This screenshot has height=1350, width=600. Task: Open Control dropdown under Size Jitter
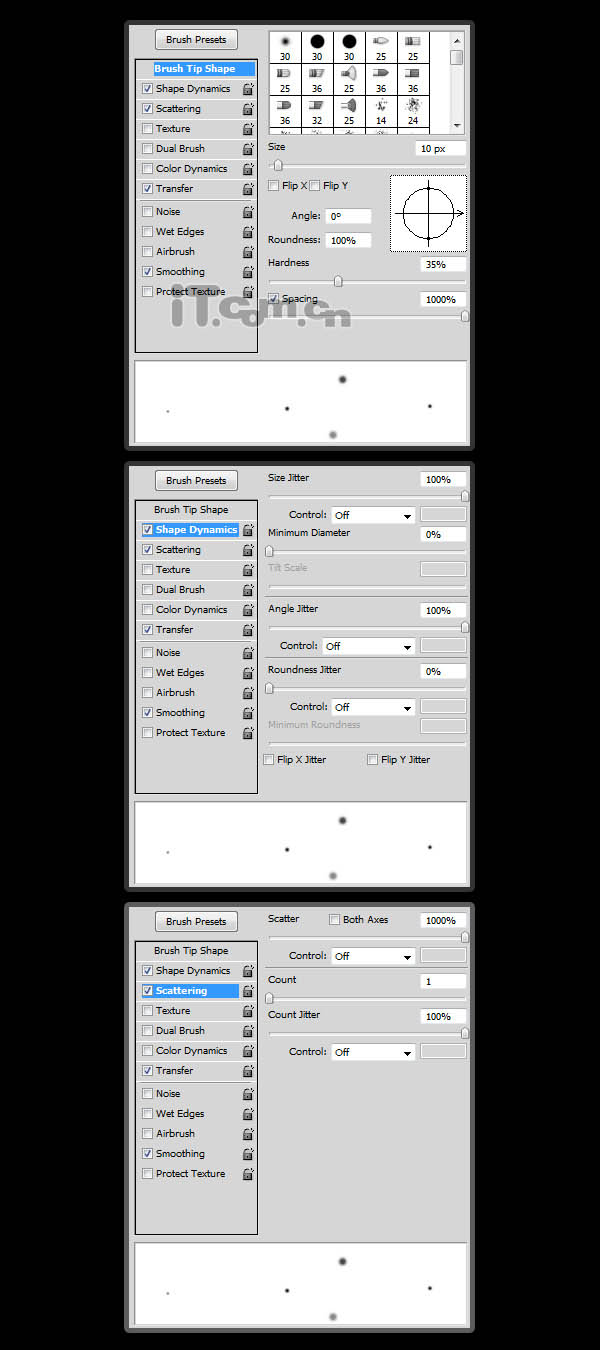point(372,516)
